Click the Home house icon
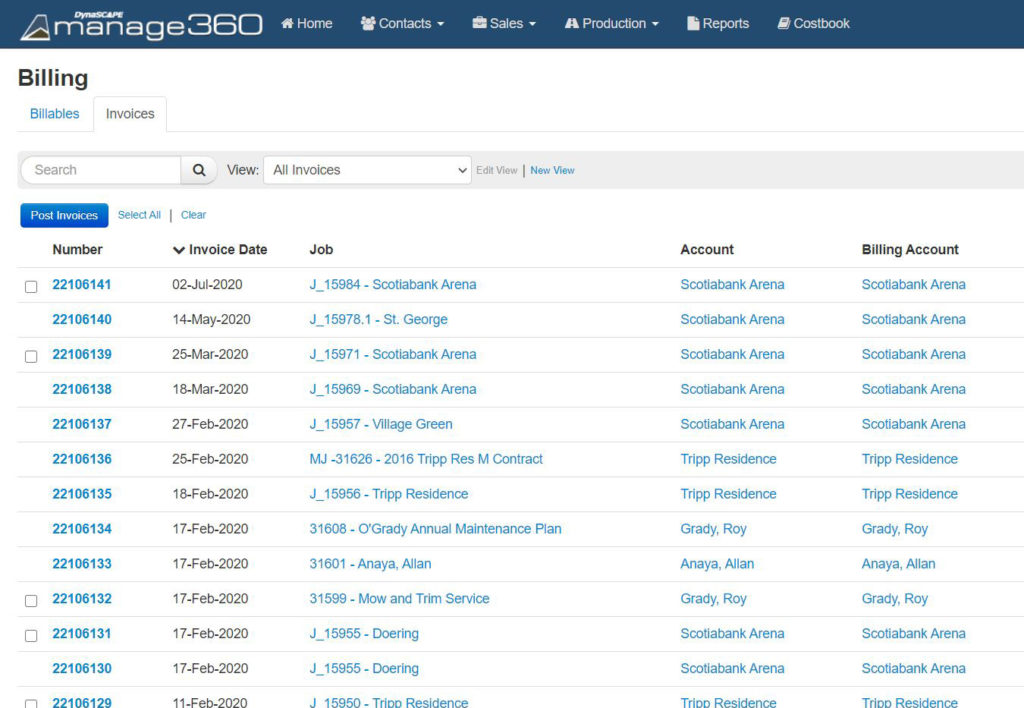This screenshot has width=1024, height=708. click(x=287, y=23)
